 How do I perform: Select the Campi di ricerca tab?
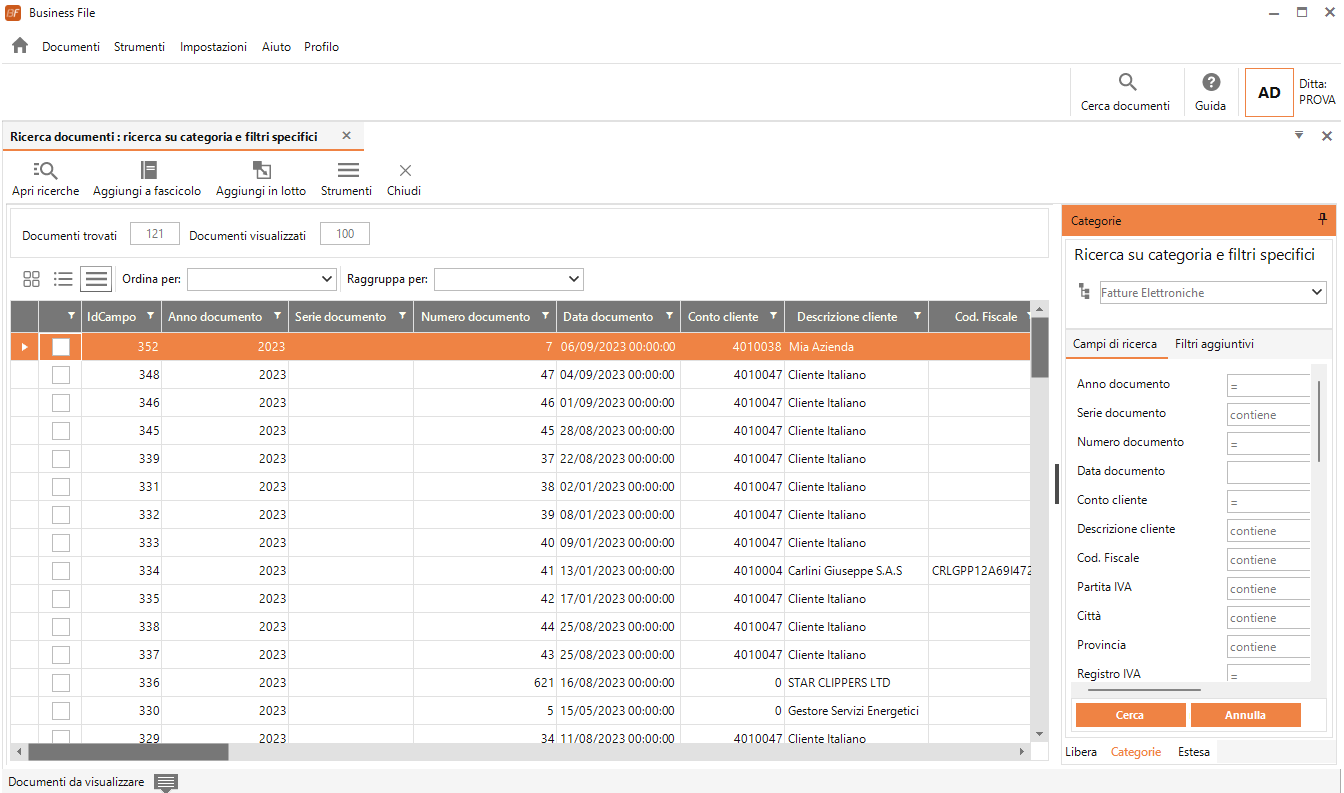point(1115,344)
